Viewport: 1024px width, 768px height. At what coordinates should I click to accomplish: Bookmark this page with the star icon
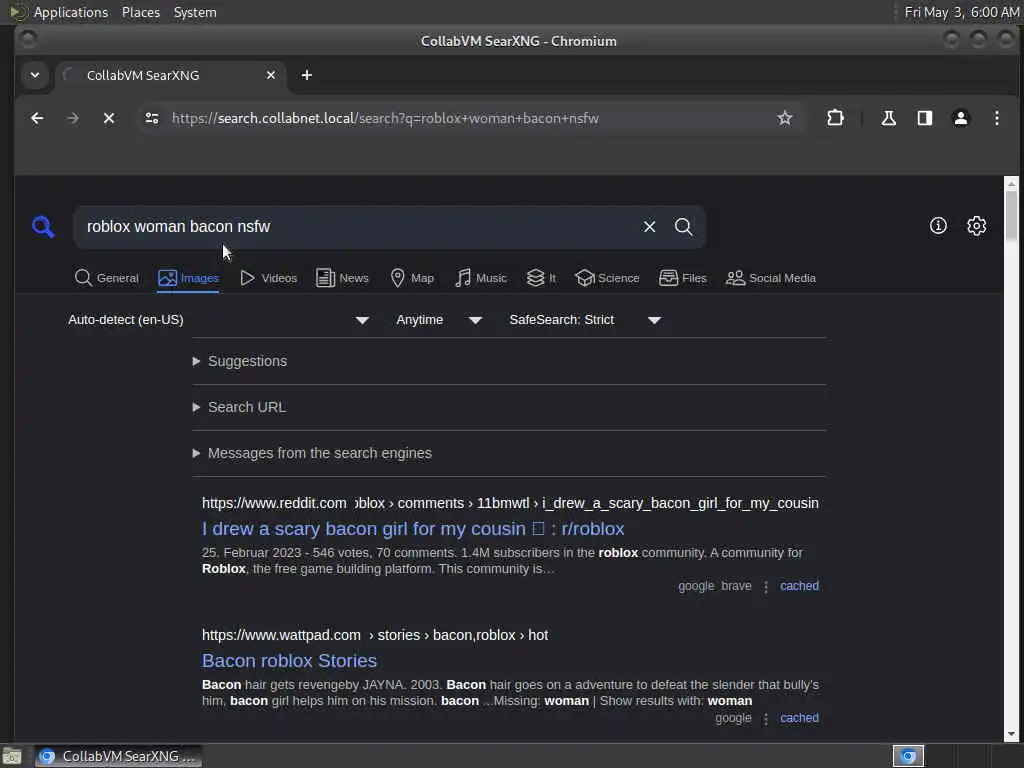tap(784, 118)
